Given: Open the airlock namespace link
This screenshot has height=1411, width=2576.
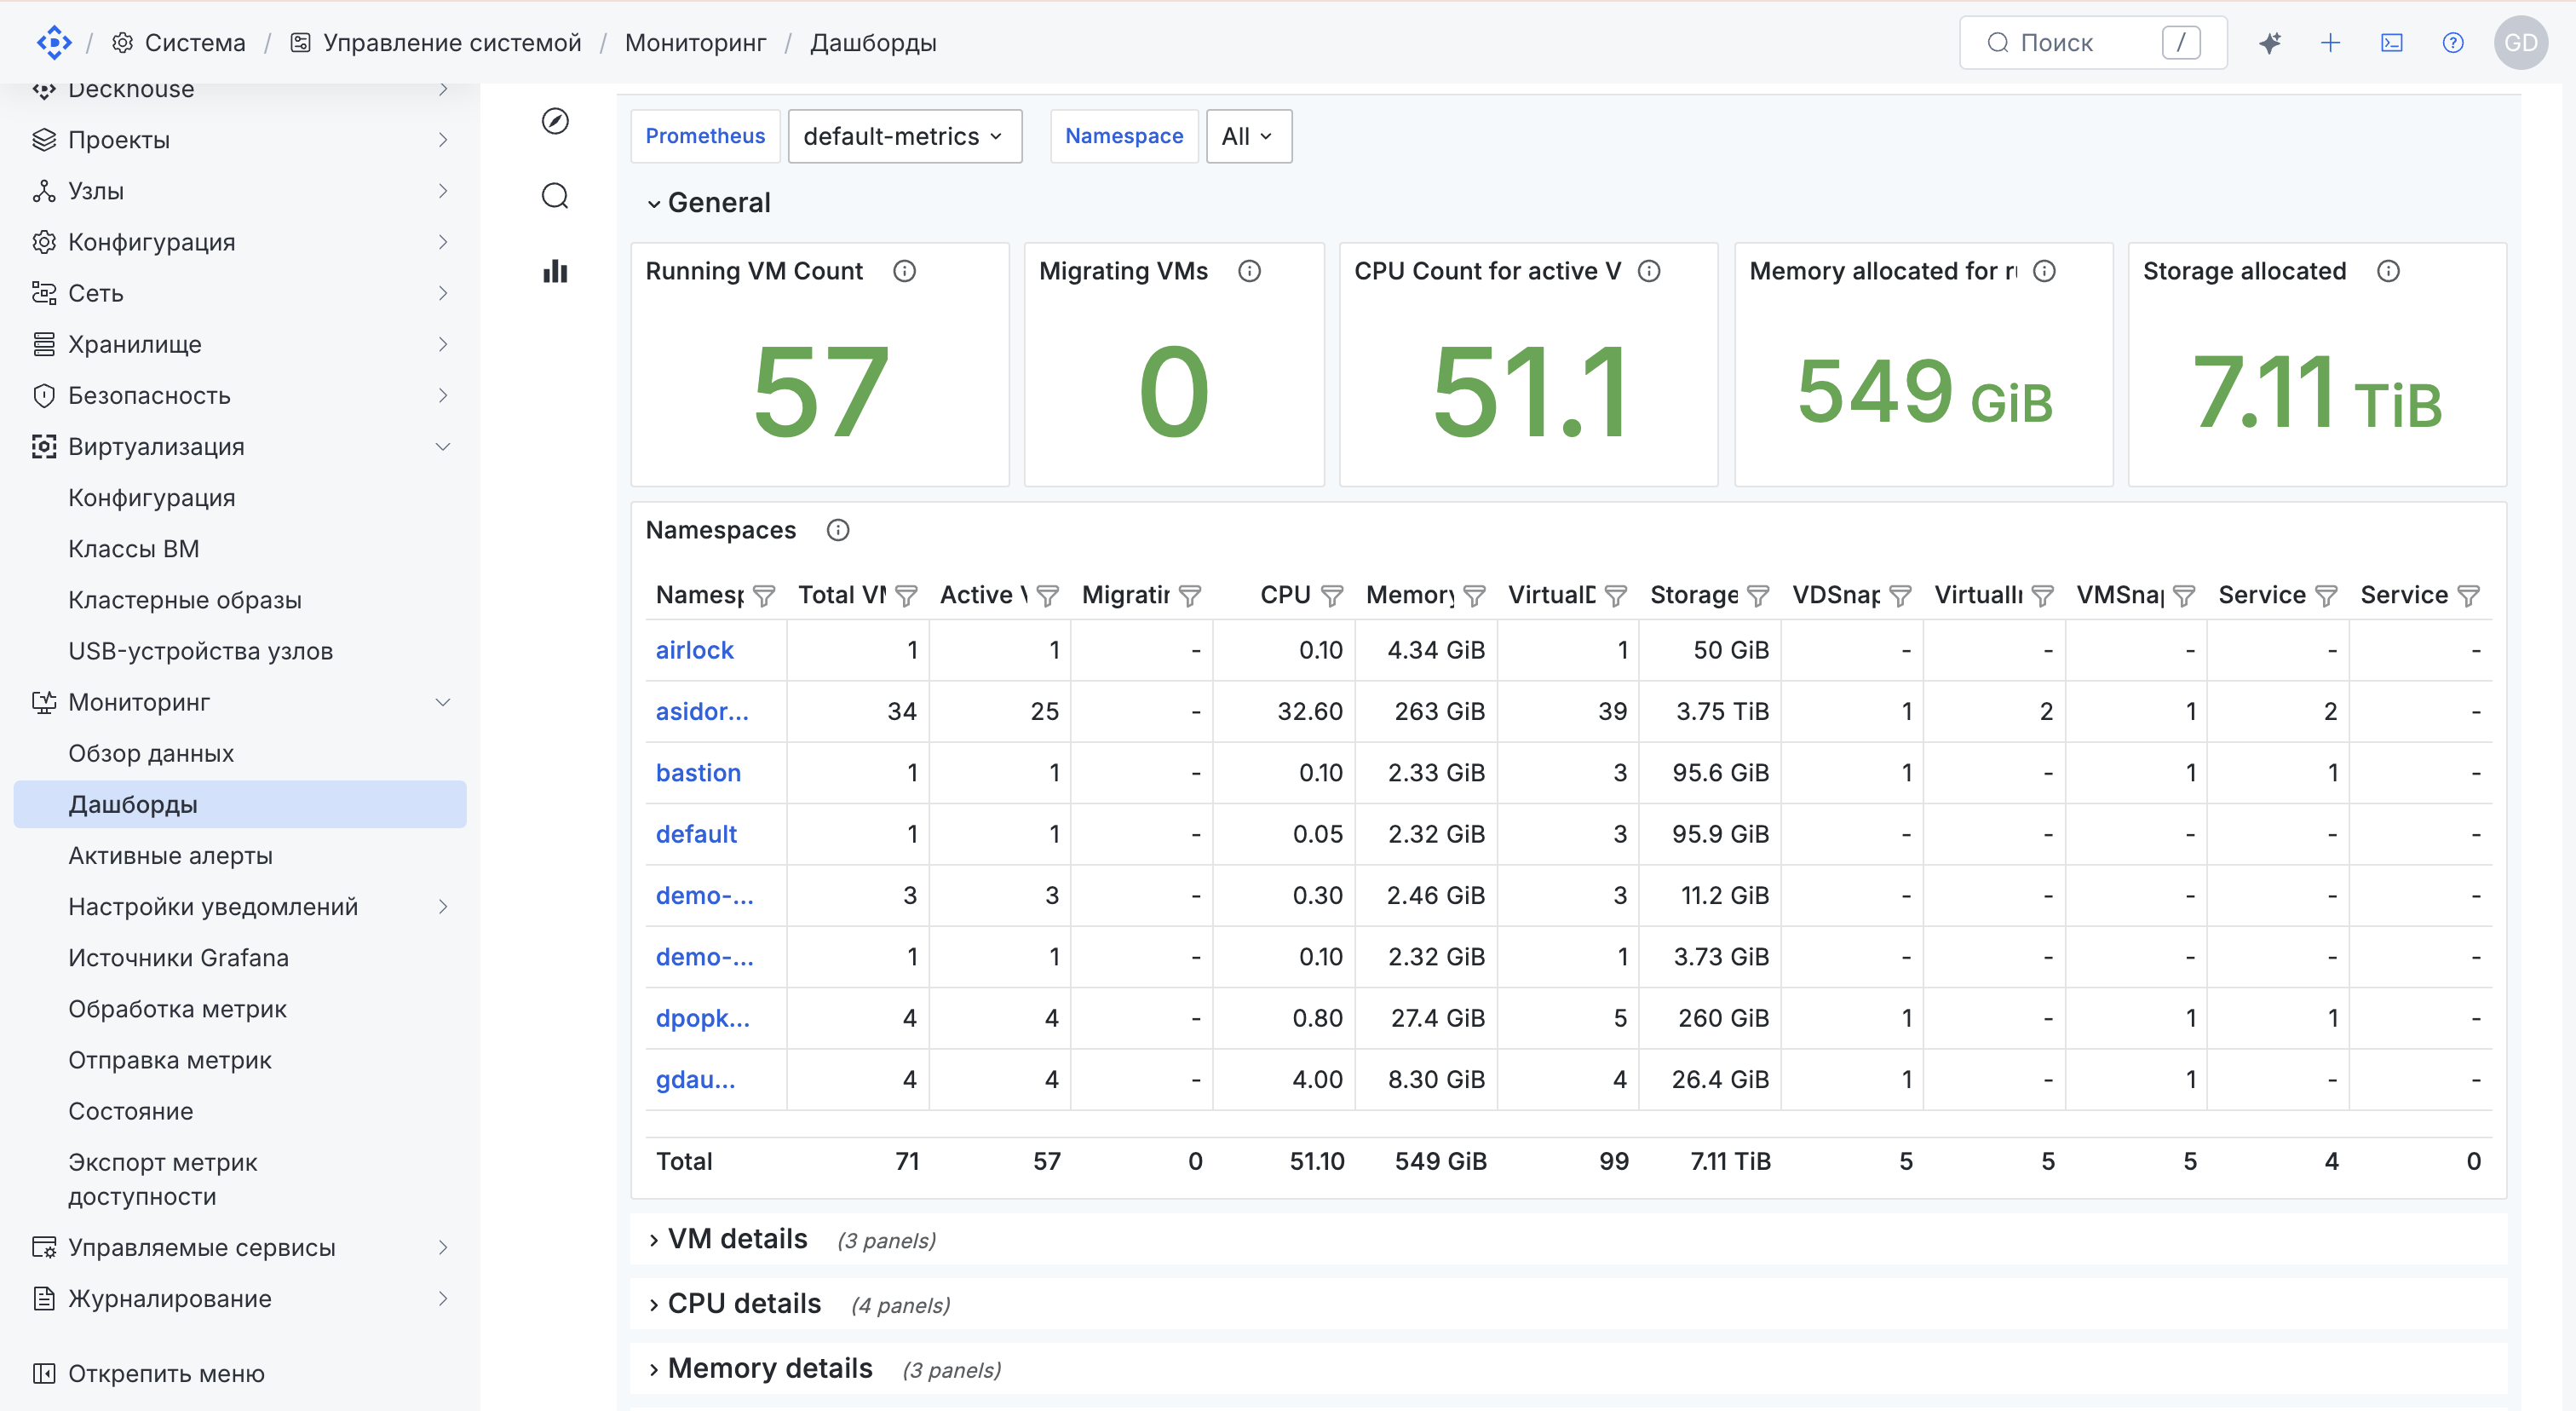Looking at the screenshot, I should (x=694, y=650).
